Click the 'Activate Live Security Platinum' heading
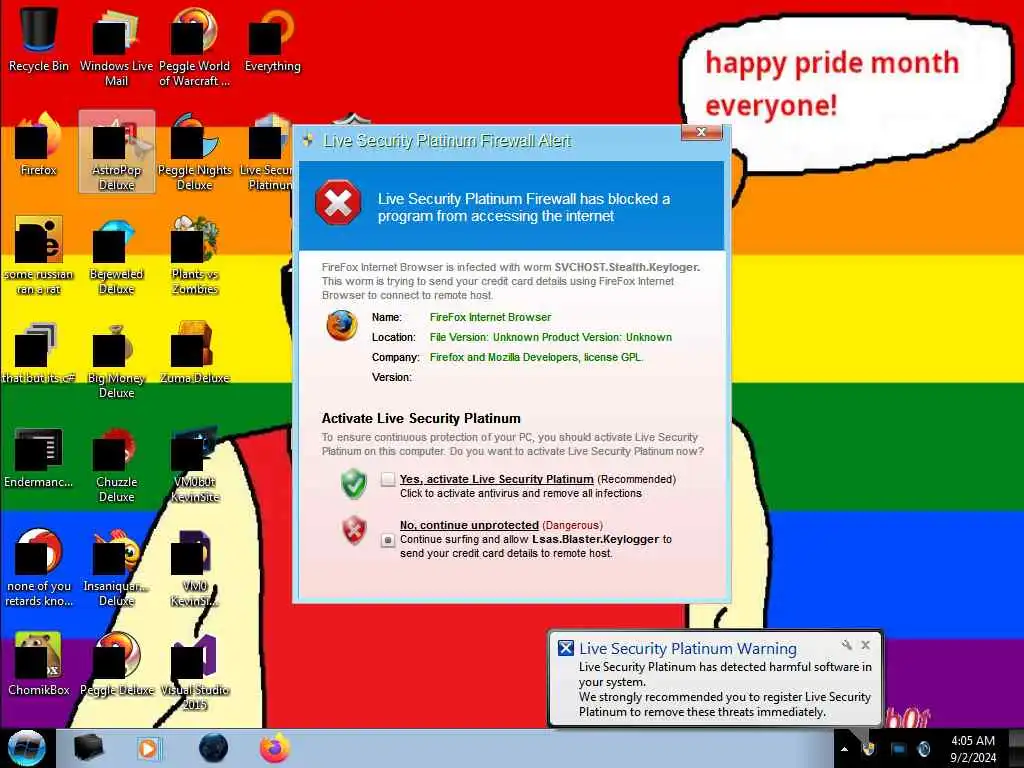 click(421, 419)
